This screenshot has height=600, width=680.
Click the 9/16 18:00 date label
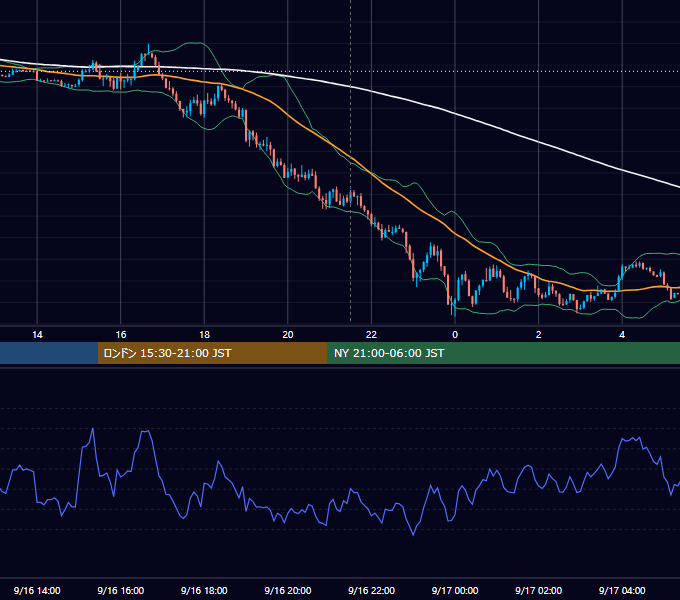point(204,590)
